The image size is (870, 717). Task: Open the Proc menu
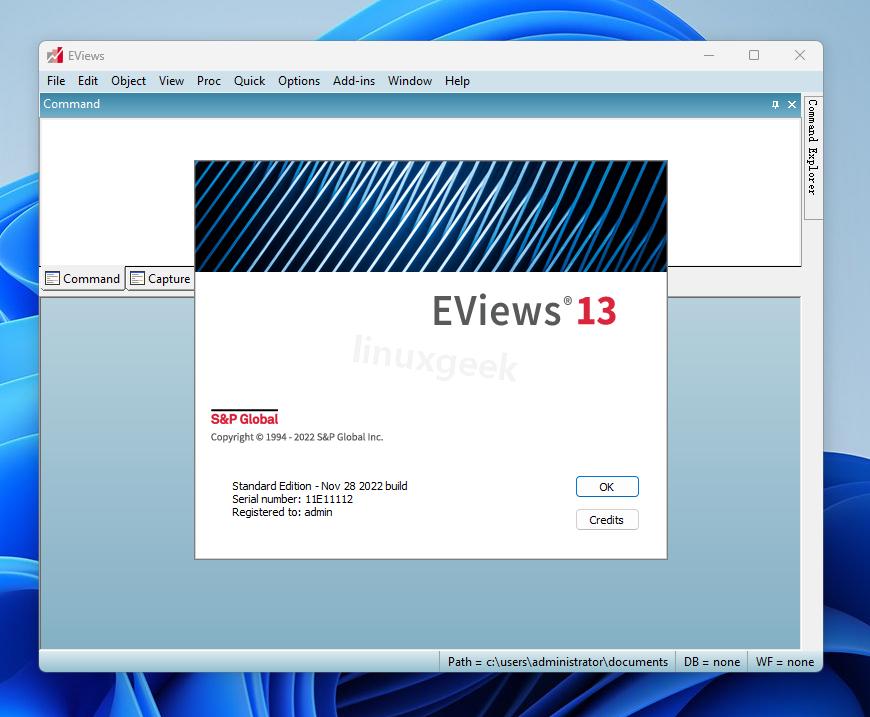coord(208,81)
